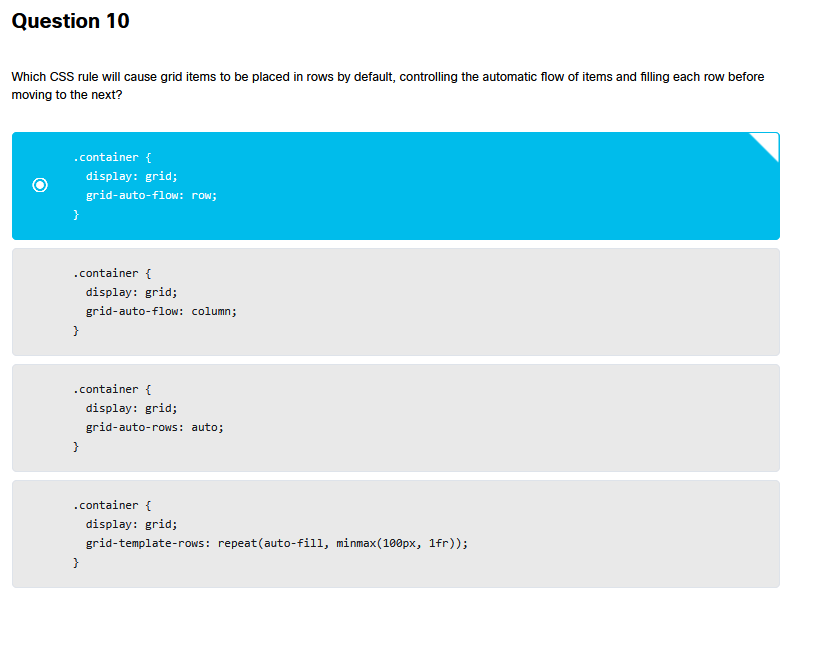Click the "grid-auto-rows: auto;" code line

point(154,427)
